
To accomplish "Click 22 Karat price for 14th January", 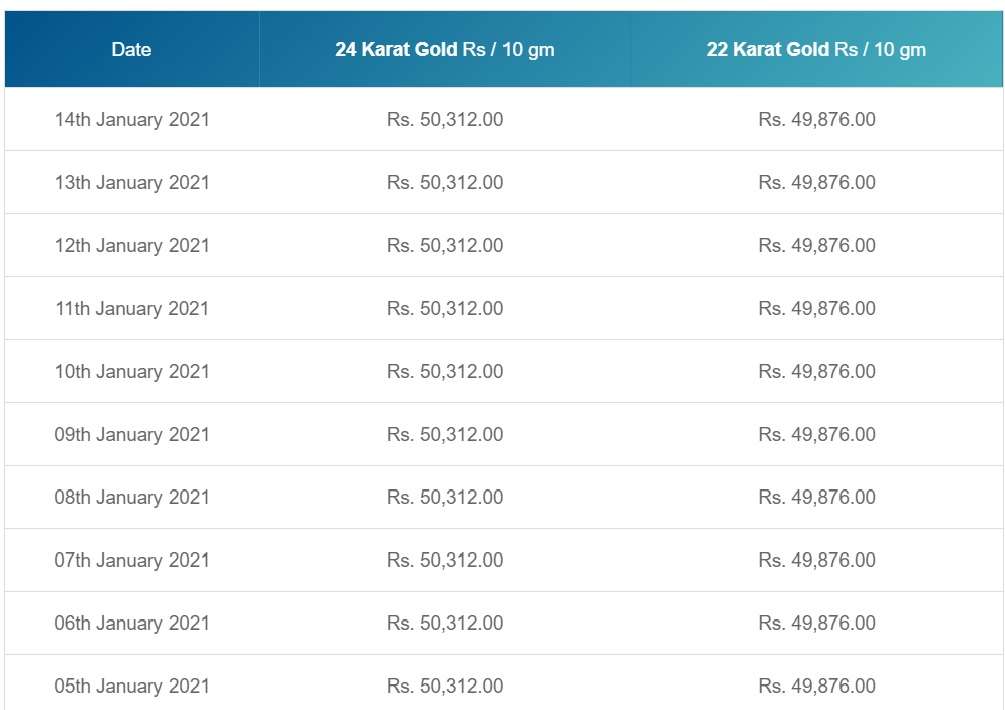I will tap(817, 119).
